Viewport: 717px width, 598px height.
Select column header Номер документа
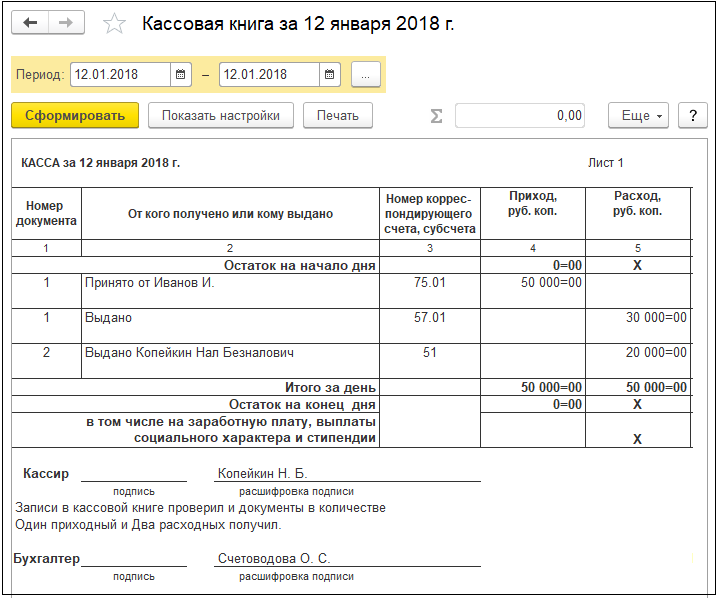[x=46, y=213]
